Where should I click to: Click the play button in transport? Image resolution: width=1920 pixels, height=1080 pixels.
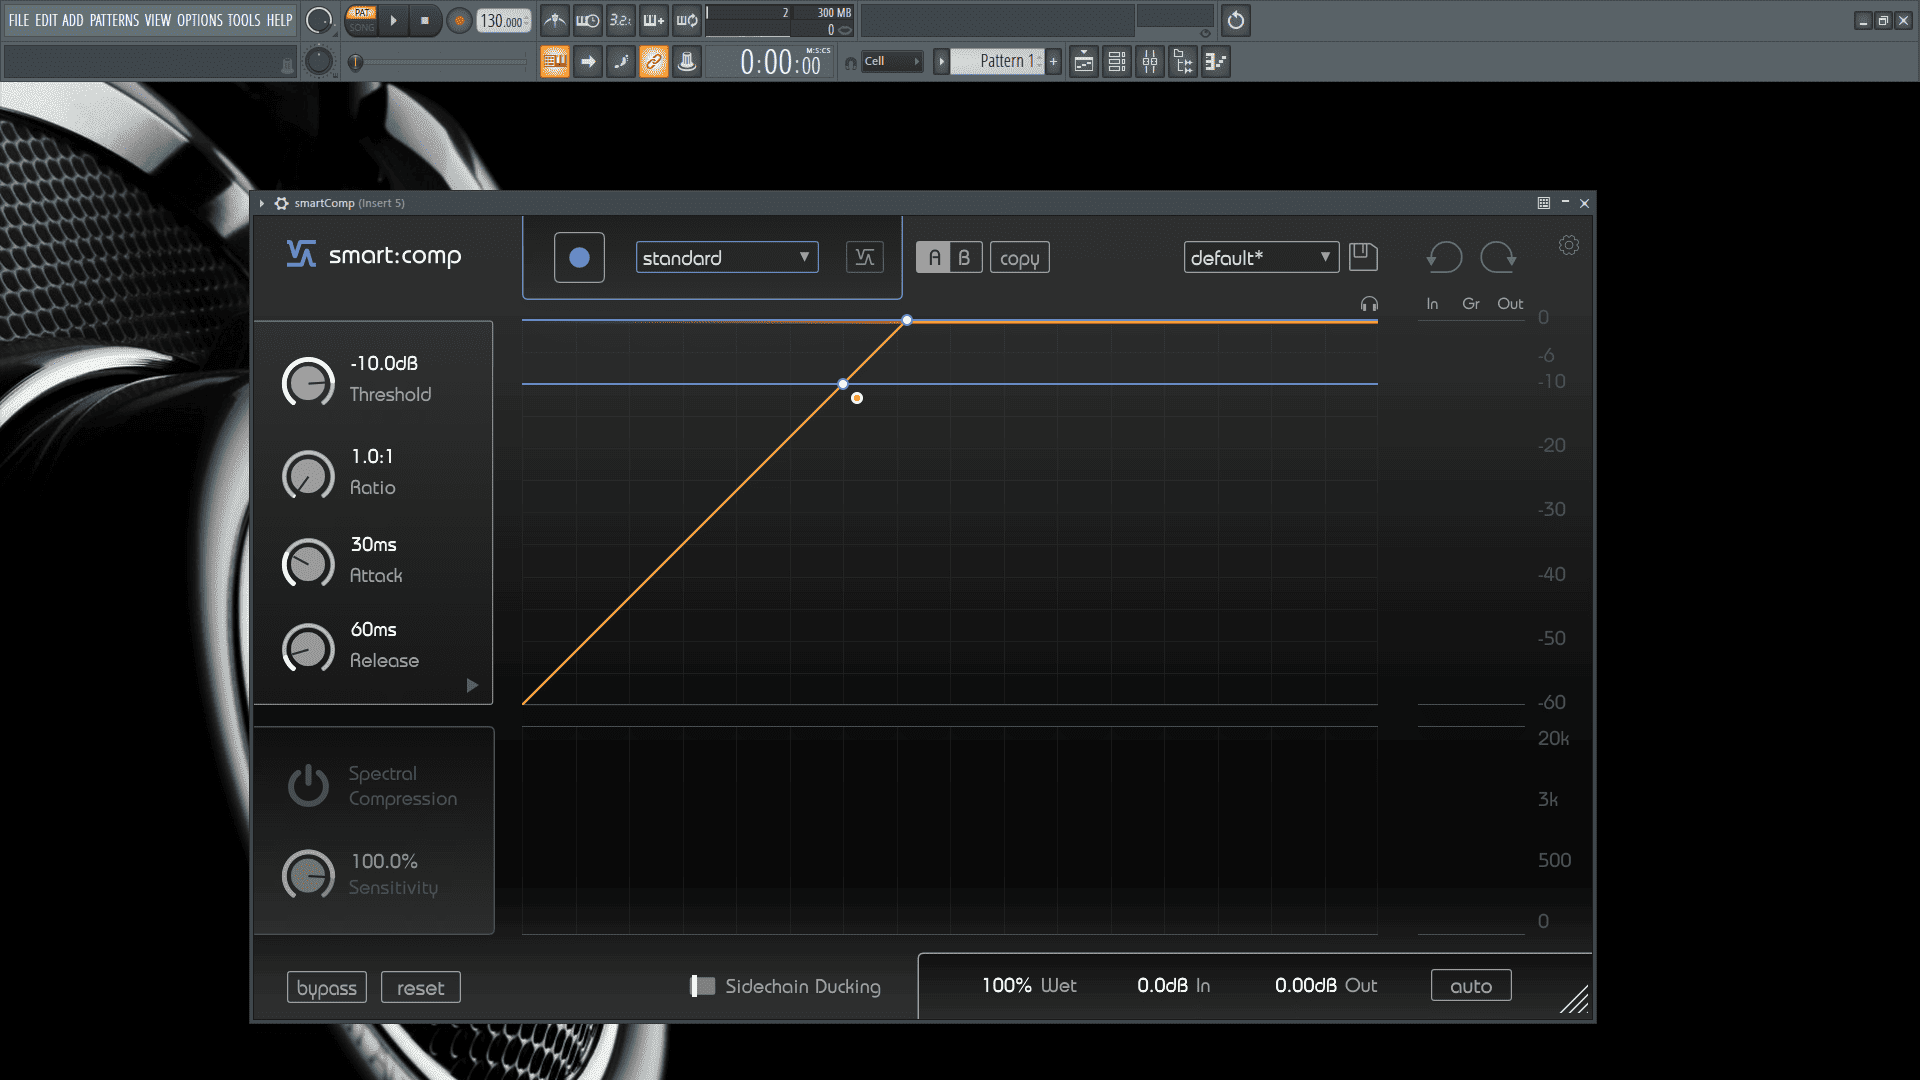point(394,20)
